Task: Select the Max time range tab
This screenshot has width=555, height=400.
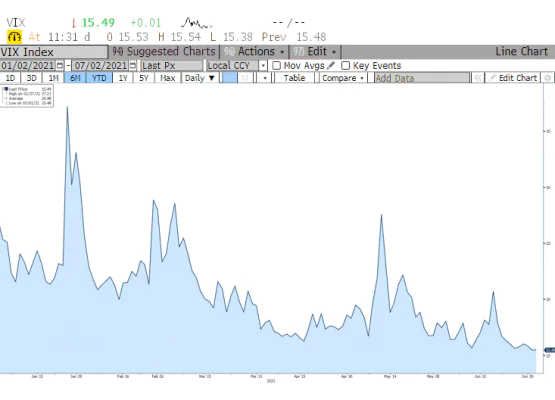Action: click(168, 78)
